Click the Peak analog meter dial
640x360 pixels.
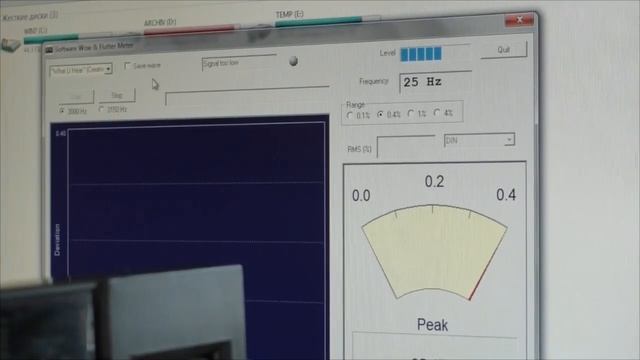434,252
